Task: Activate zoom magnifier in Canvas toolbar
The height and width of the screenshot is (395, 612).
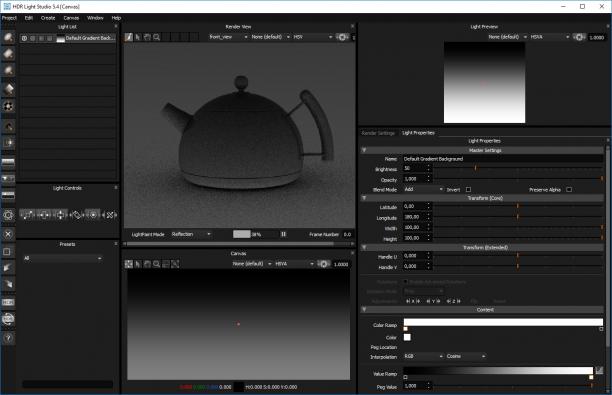Action: point(157,264)
